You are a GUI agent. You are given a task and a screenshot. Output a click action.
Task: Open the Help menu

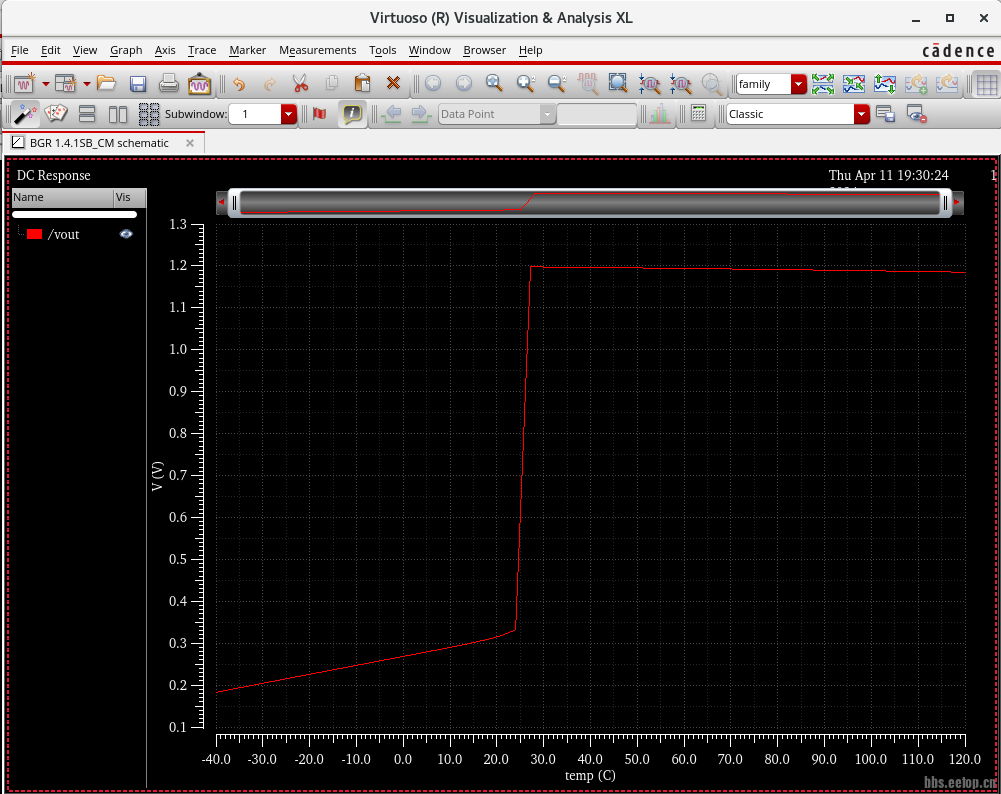(531, 50)
